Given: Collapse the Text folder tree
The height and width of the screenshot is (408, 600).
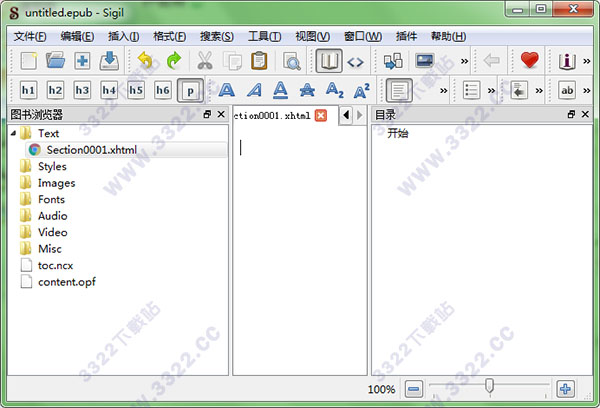Looking at the screenshot, I should click(x=14, y=133).
